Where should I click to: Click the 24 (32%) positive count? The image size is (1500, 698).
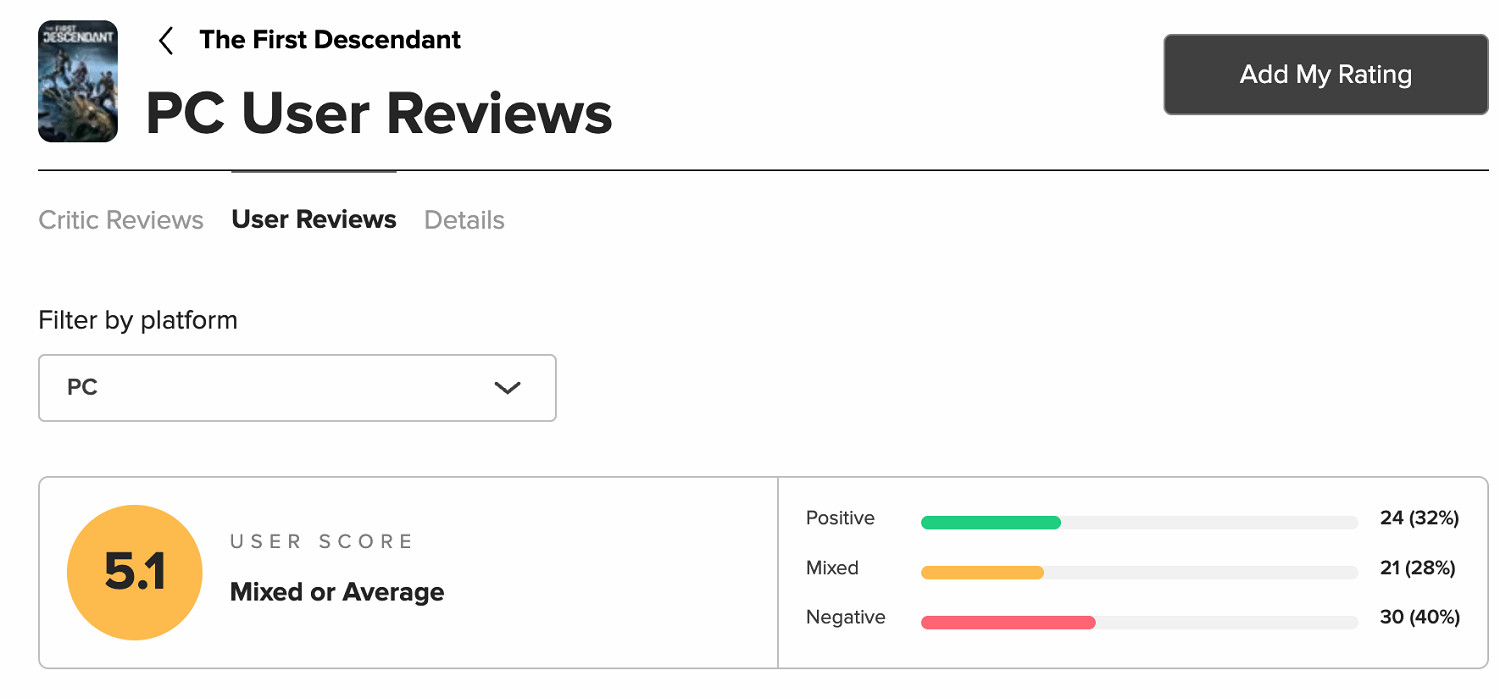click(1419, 518)
